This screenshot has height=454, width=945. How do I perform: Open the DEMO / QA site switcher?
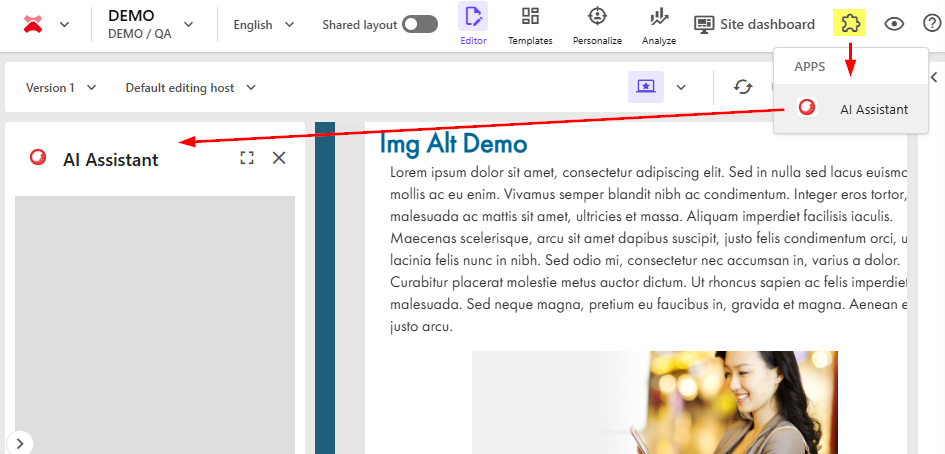click(x=150, y=24)
